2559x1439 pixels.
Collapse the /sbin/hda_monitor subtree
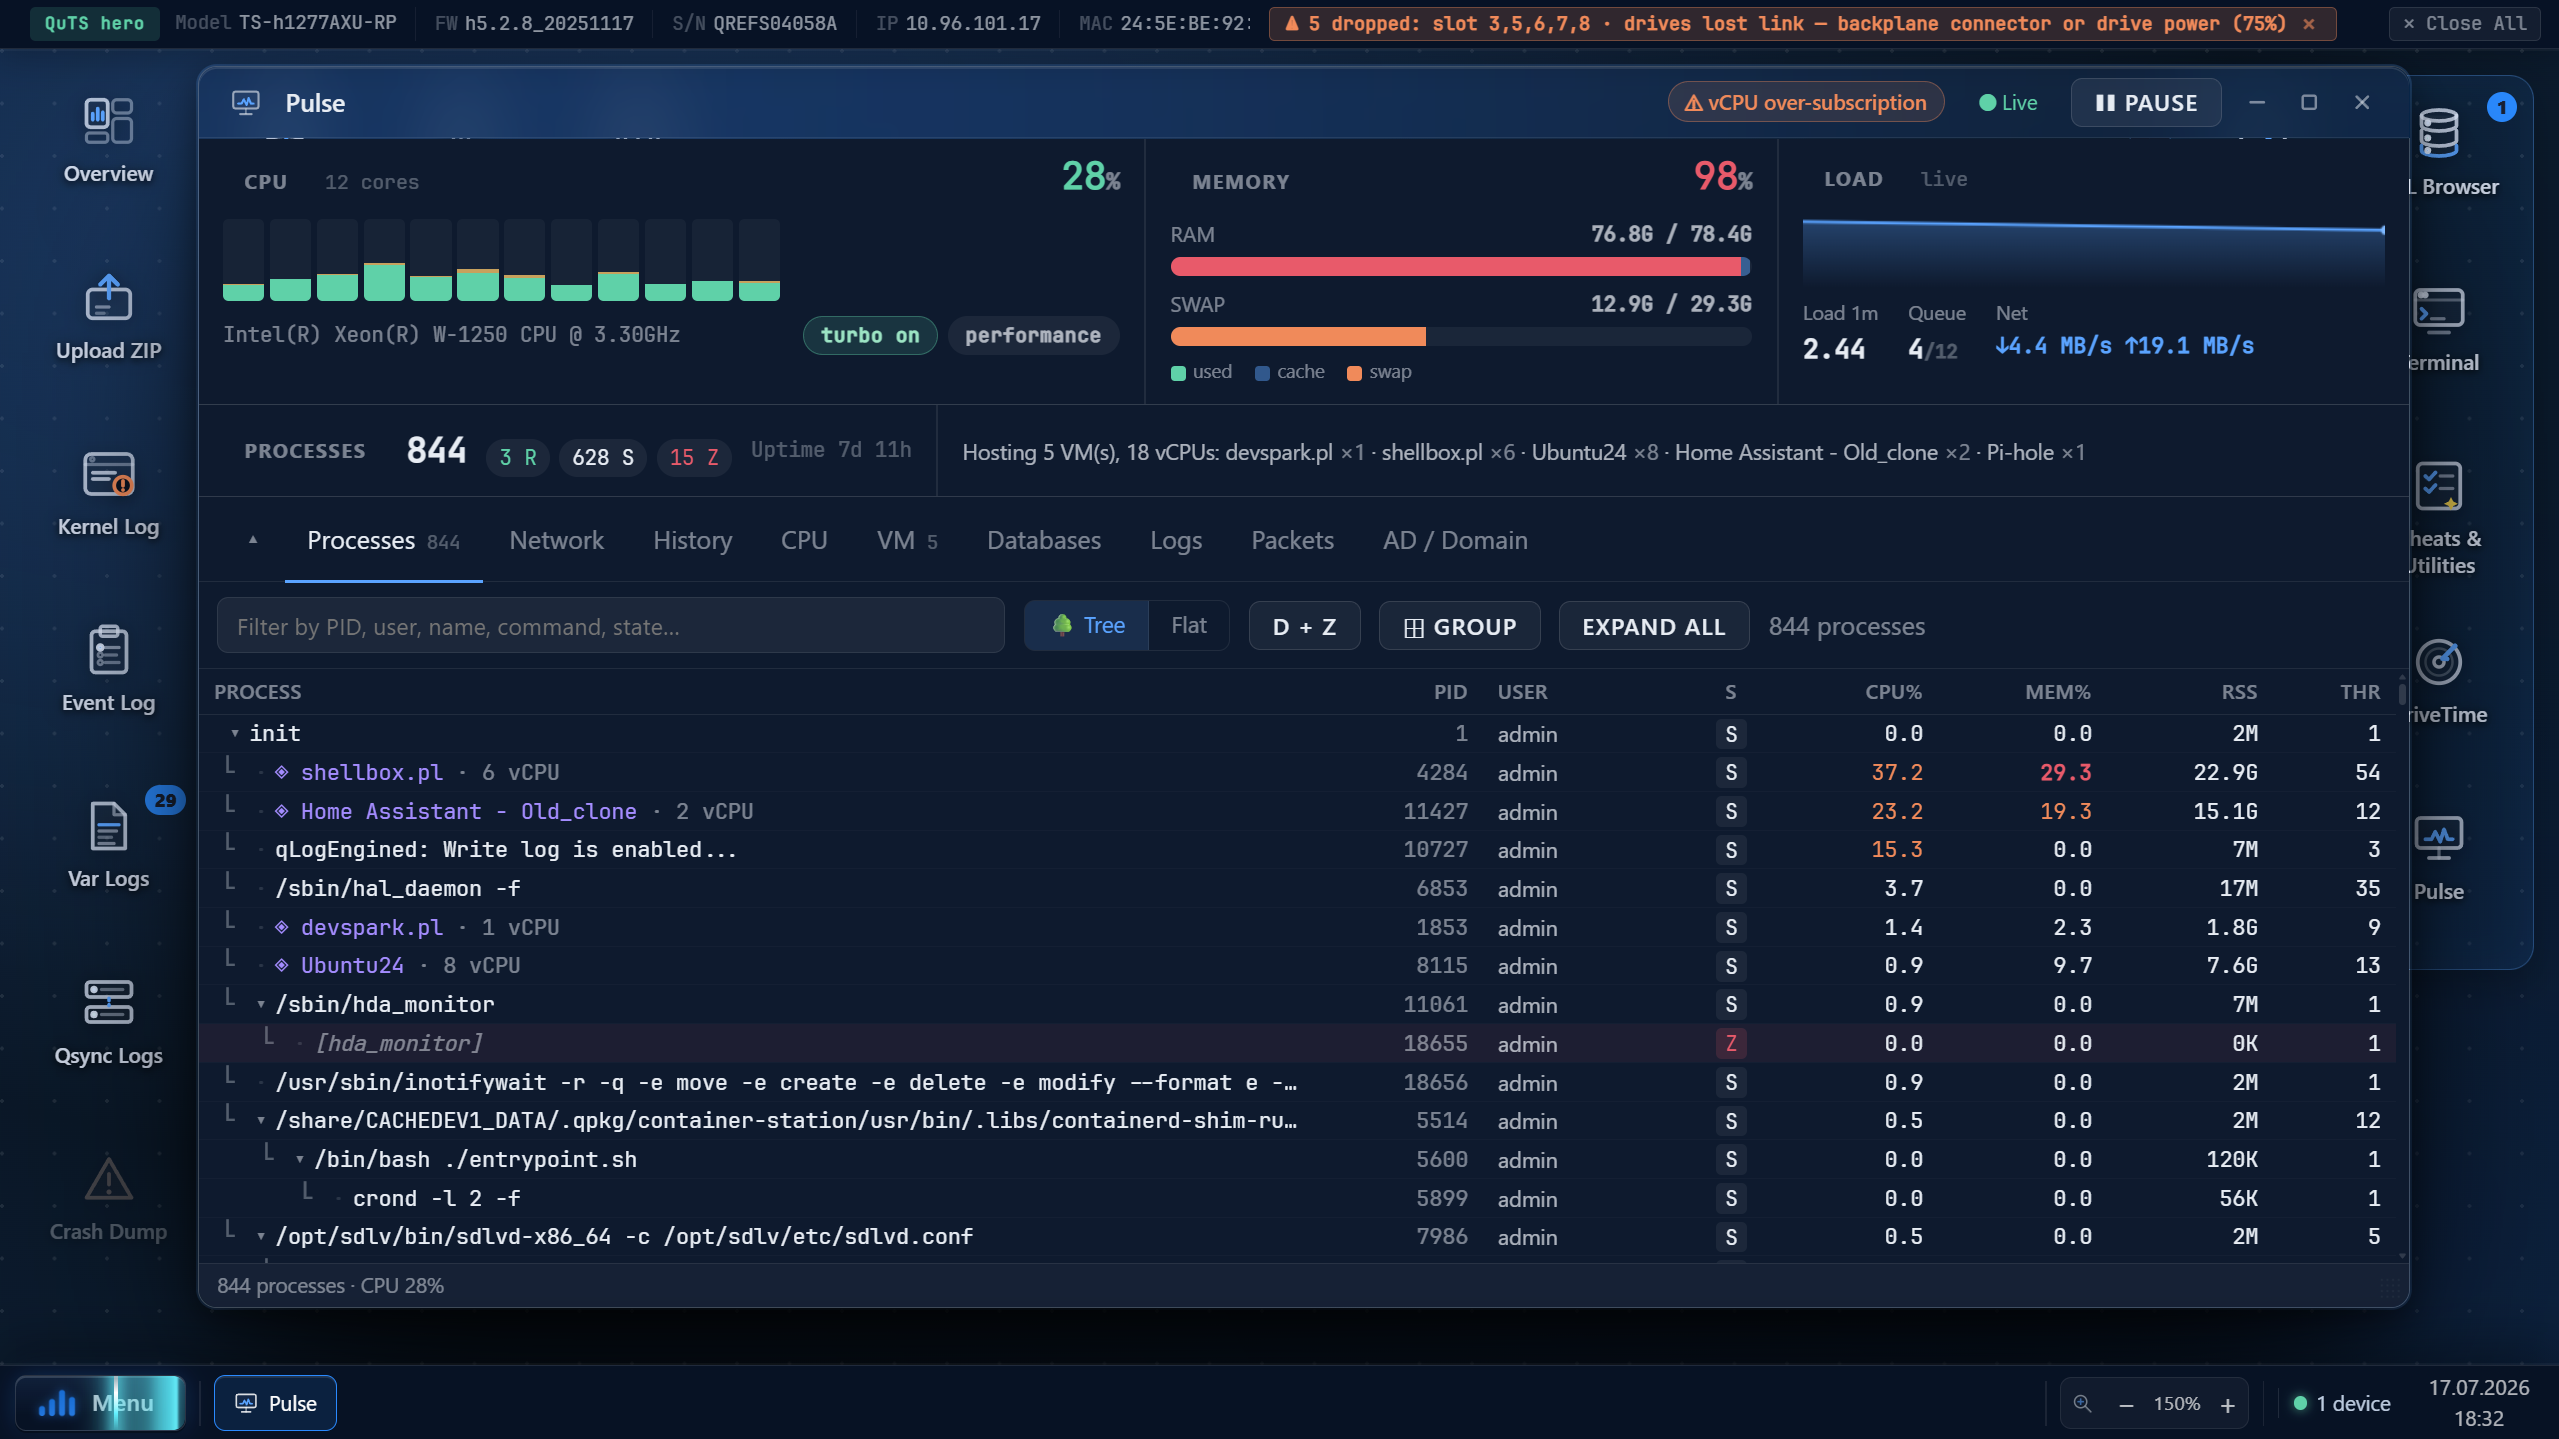point(261,1005)
